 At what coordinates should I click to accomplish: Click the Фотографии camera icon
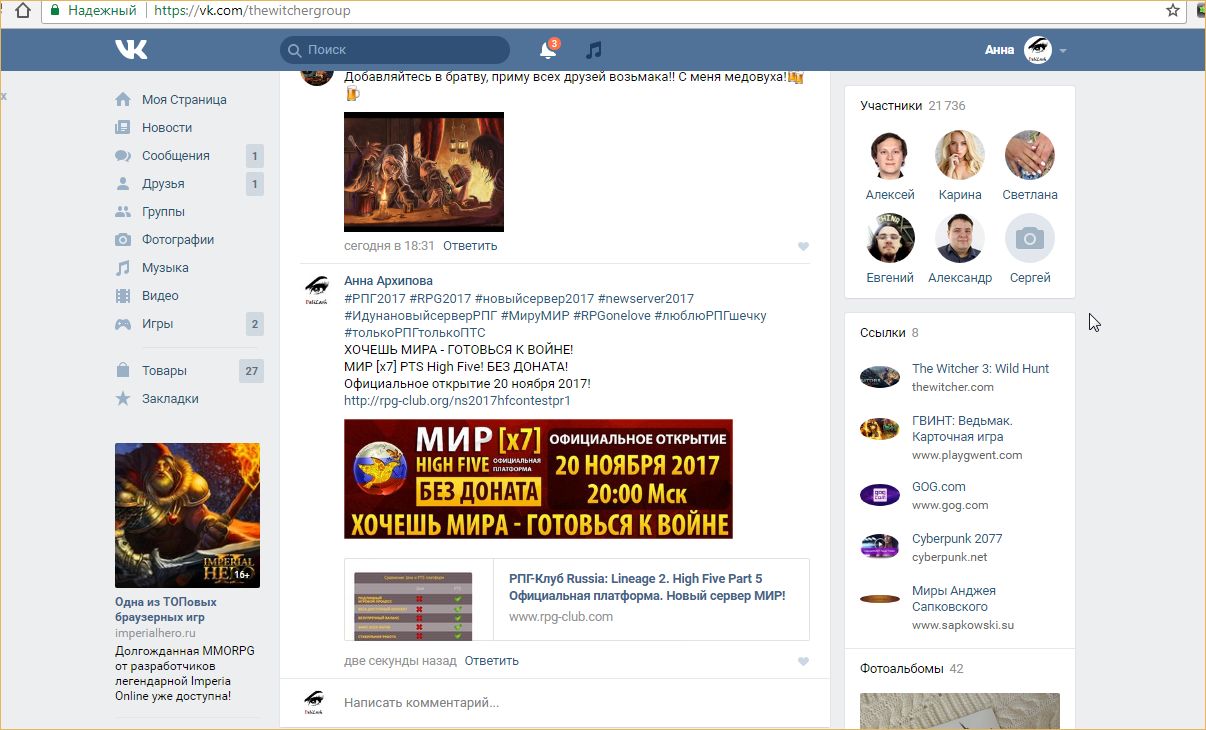click(123, 239)
